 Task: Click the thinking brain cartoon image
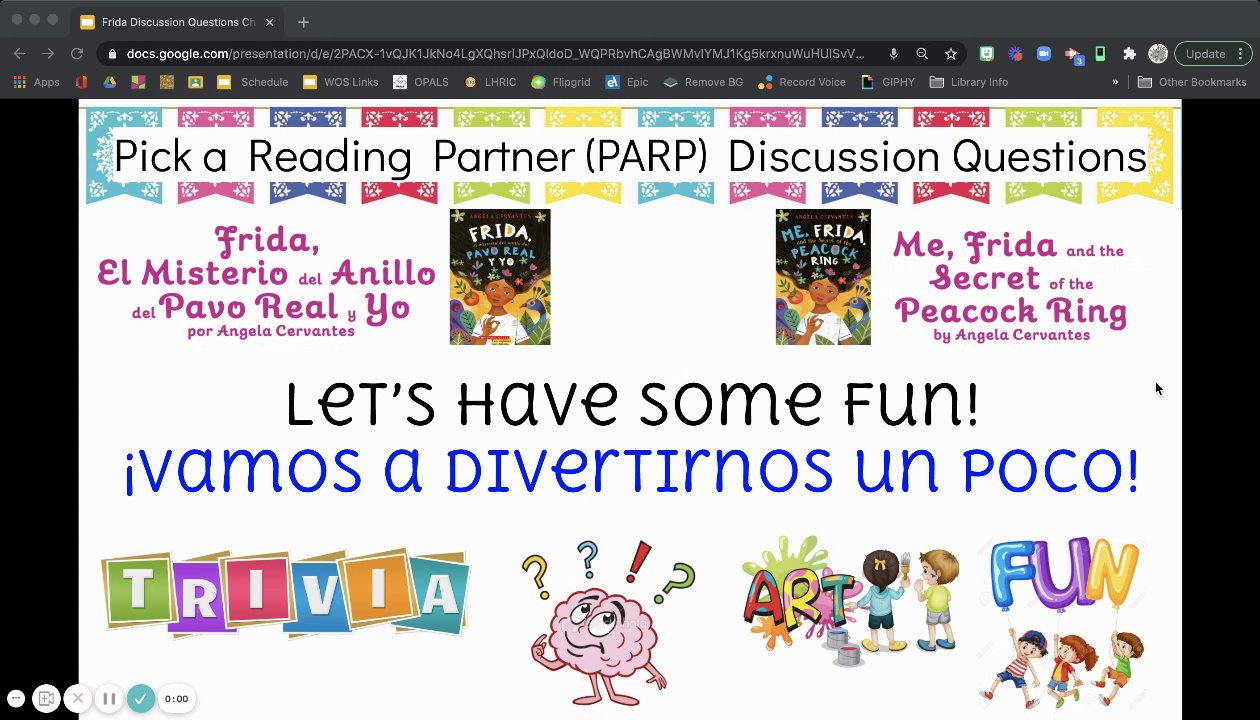(x=607, y=622)
